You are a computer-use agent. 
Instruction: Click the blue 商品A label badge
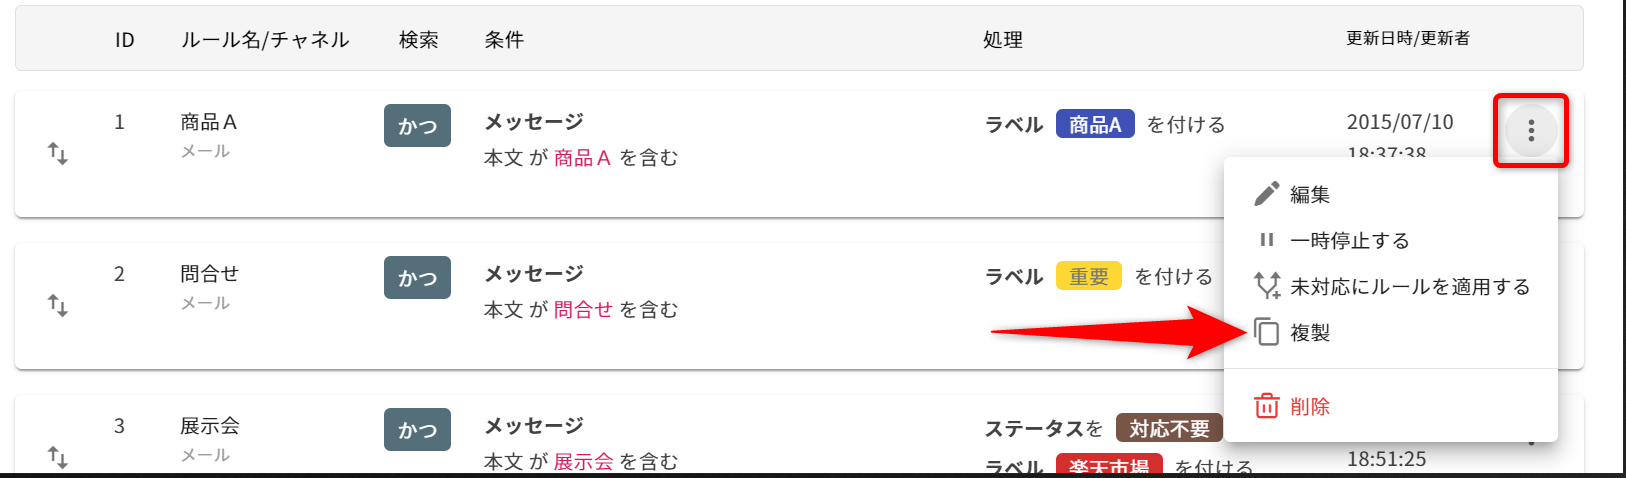(x=1095, y=125)
